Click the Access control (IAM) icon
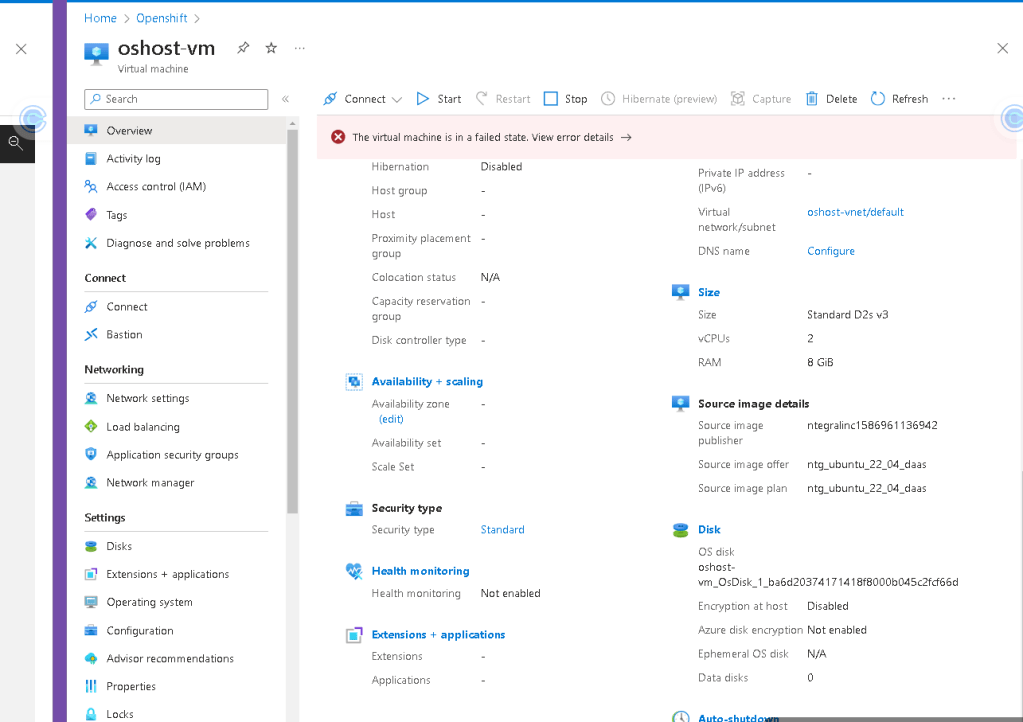 91,187
